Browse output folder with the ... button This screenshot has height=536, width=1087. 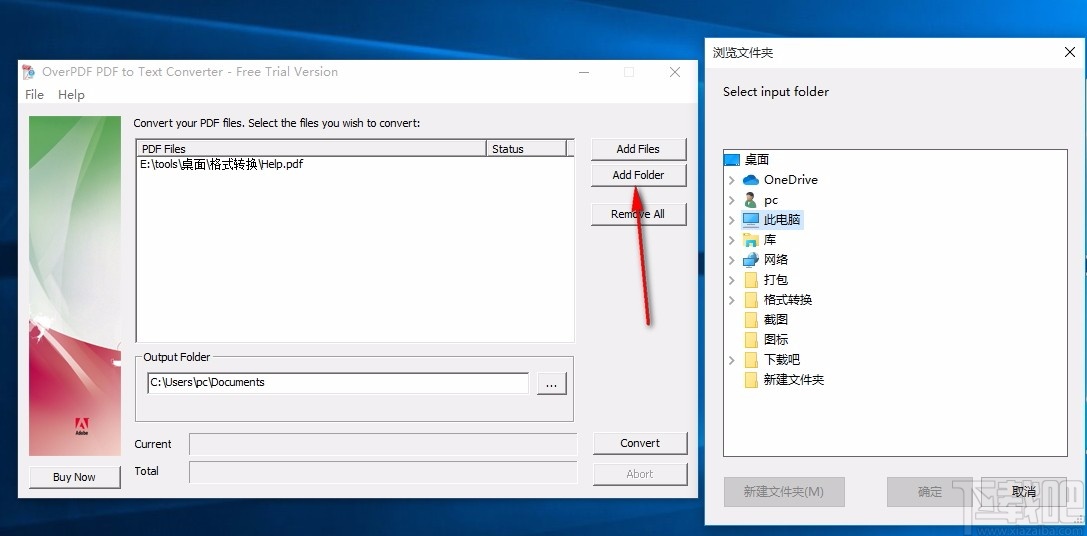point(552,383)
